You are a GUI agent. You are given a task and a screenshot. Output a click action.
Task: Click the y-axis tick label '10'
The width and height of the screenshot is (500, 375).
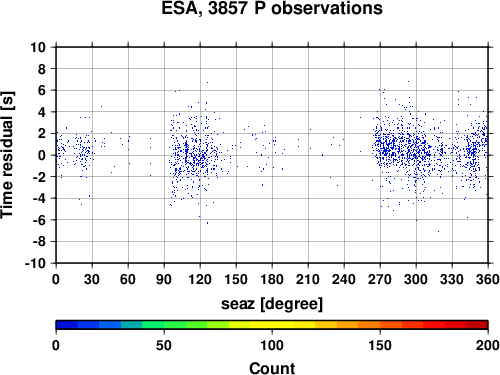(38, 47)
